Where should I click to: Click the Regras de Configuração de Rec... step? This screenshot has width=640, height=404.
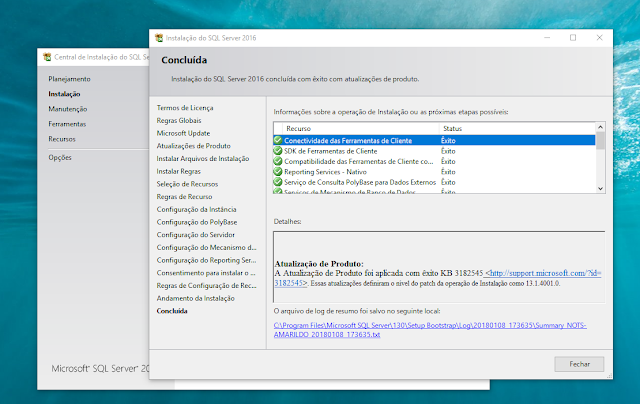tap(207, 285)
